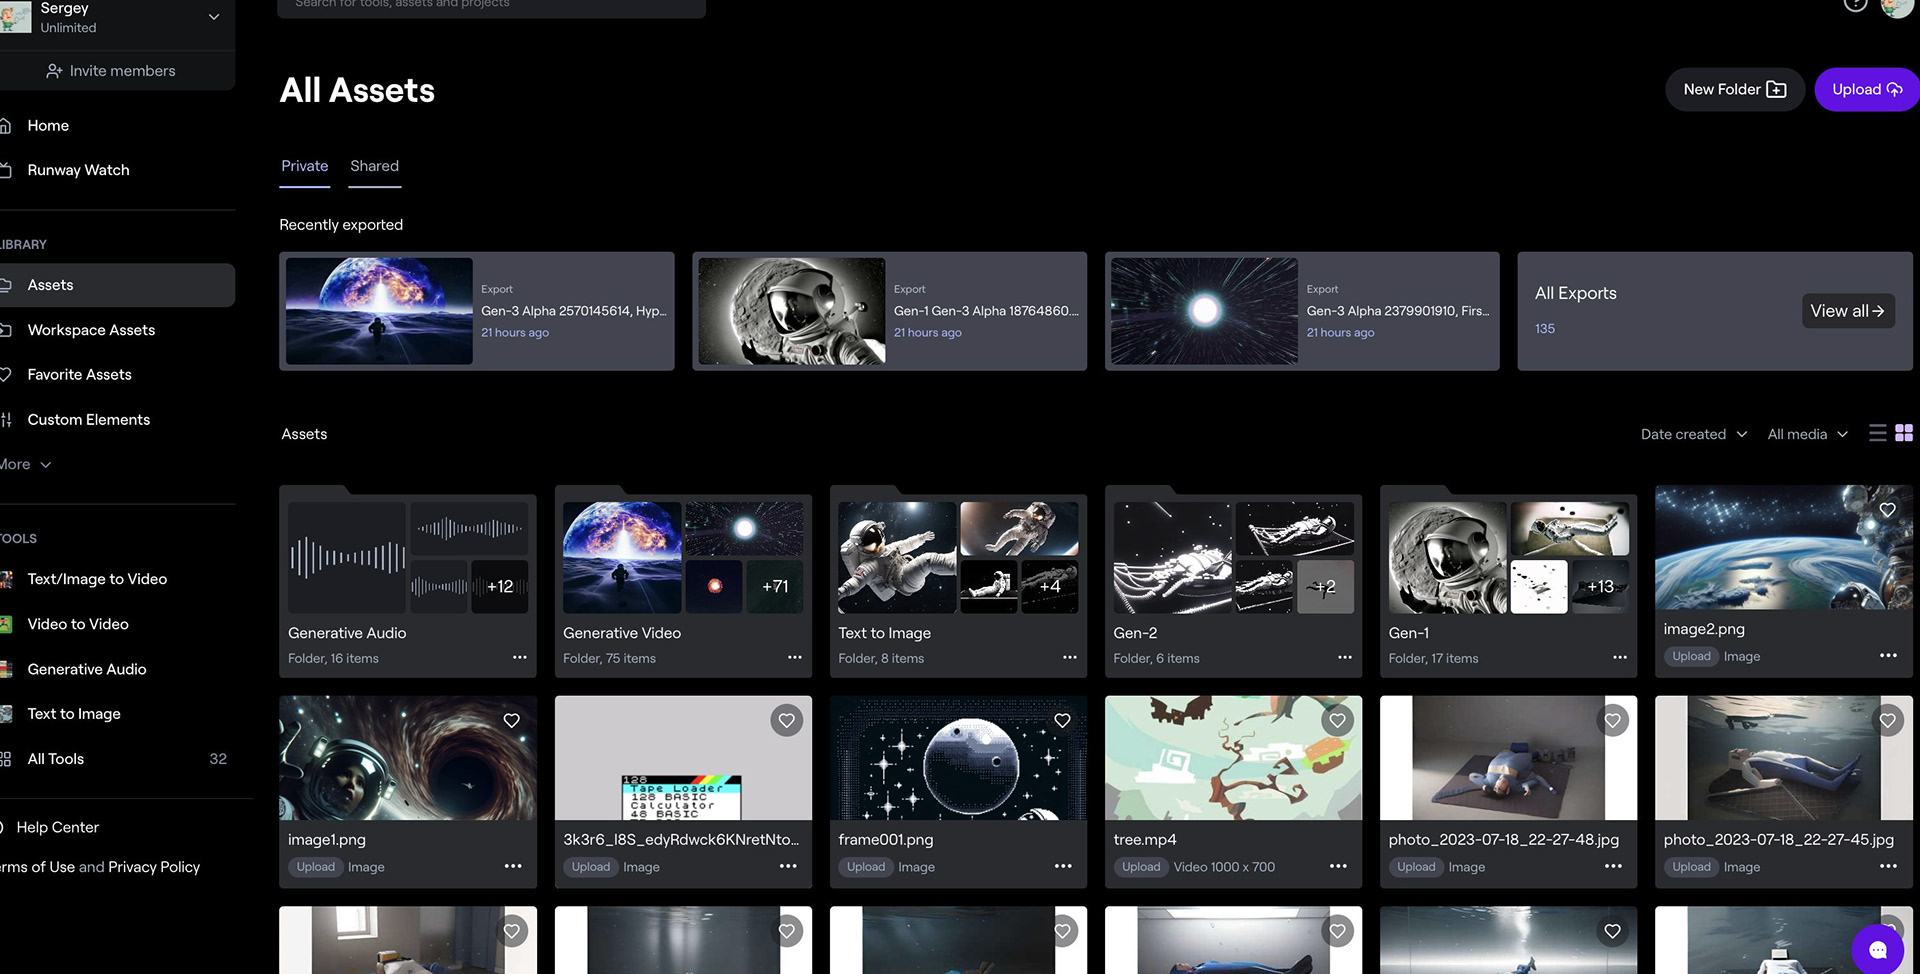Select the Shared tab
Viewport: 1920px width, 974px height.
pos(374,166)
